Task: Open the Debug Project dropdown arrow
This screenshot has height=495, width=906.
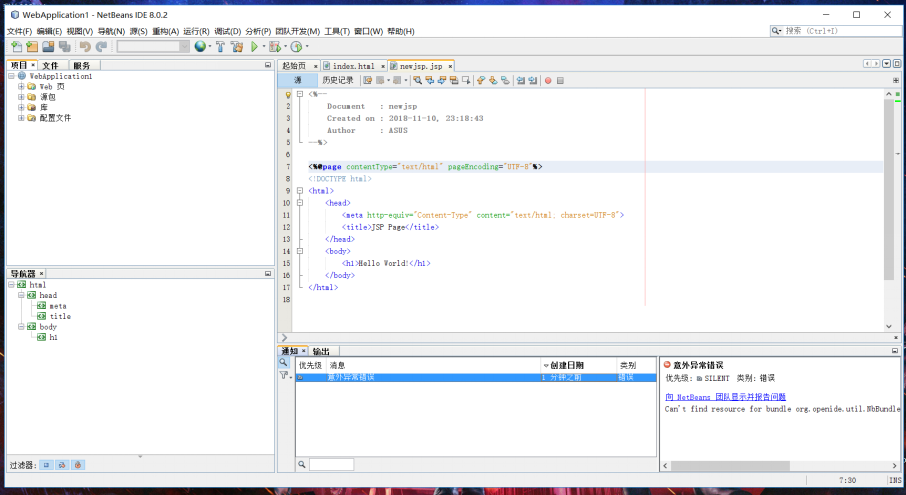Action: click(285, 47)
